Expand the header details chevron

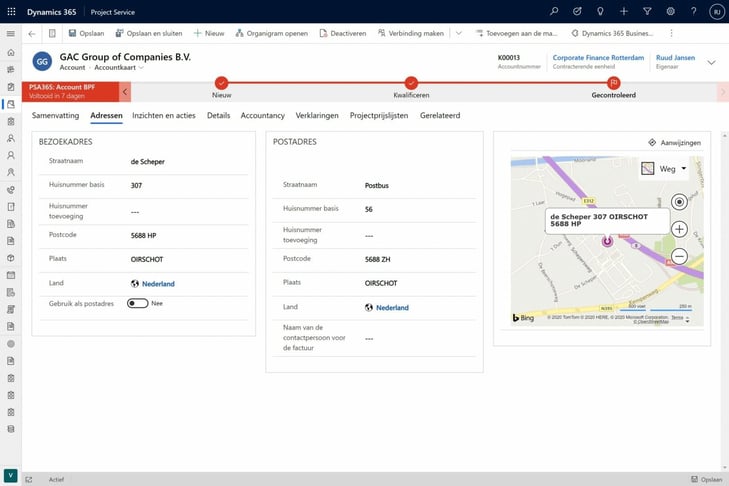[x=711, y=62]
